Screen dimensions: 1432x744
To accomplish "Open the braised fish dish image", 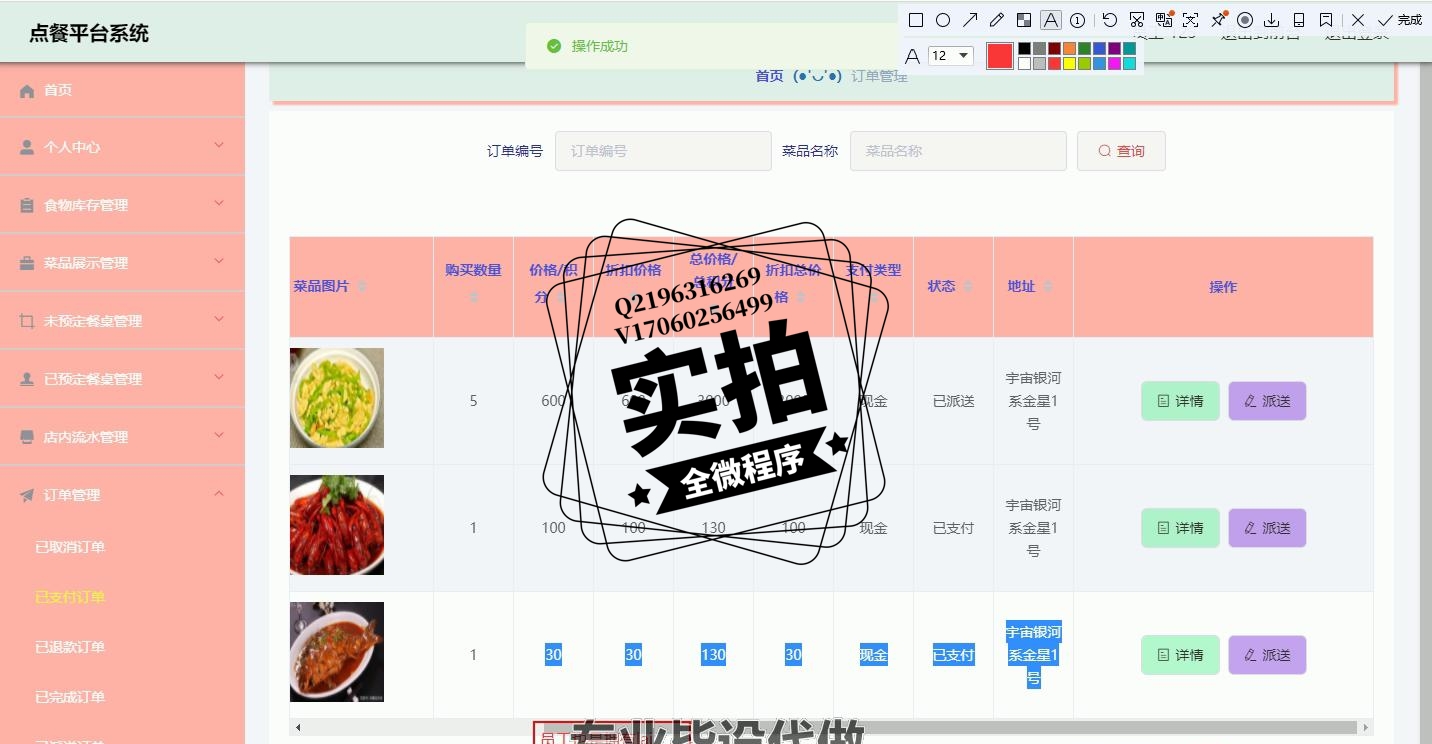I will (337, 652).
